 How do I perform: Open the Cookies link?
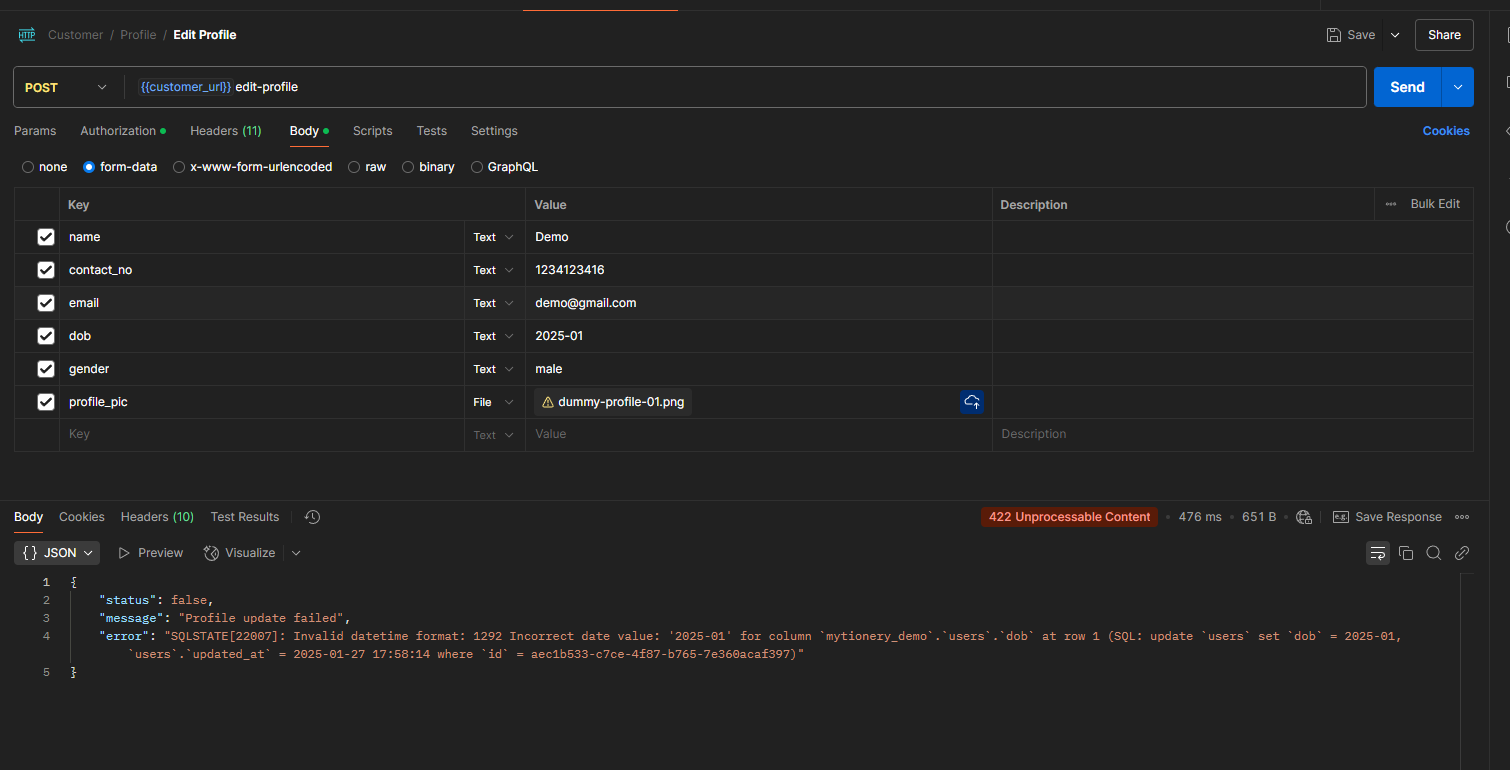1446,131
